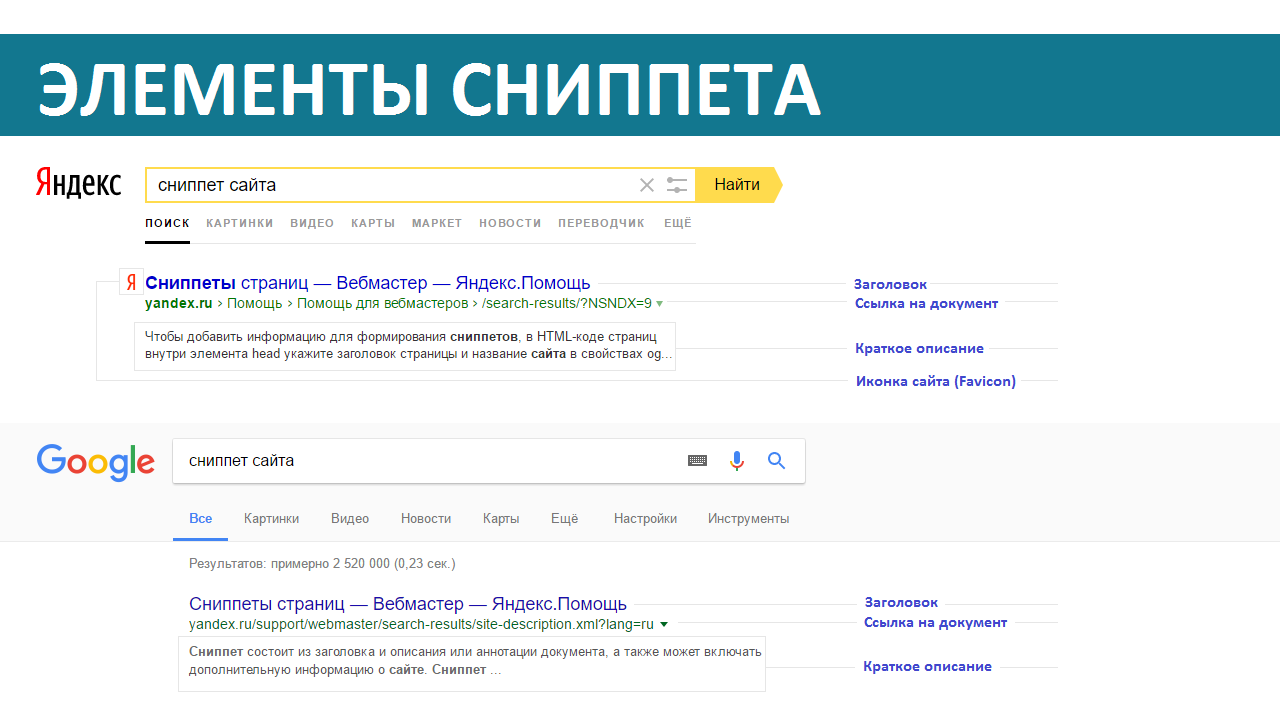1280x720 pixels.
Task: Start Google voice search microphone
Action: coord(737,461)
